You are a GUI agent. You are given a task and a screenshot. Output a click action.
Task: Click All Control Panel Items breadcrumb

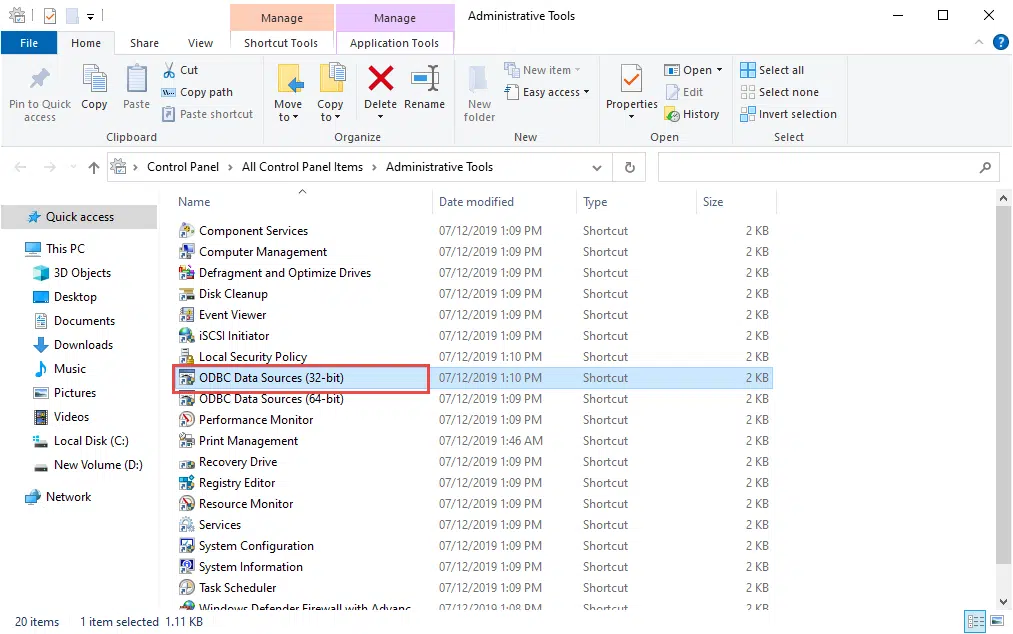[x=302, y=167]
